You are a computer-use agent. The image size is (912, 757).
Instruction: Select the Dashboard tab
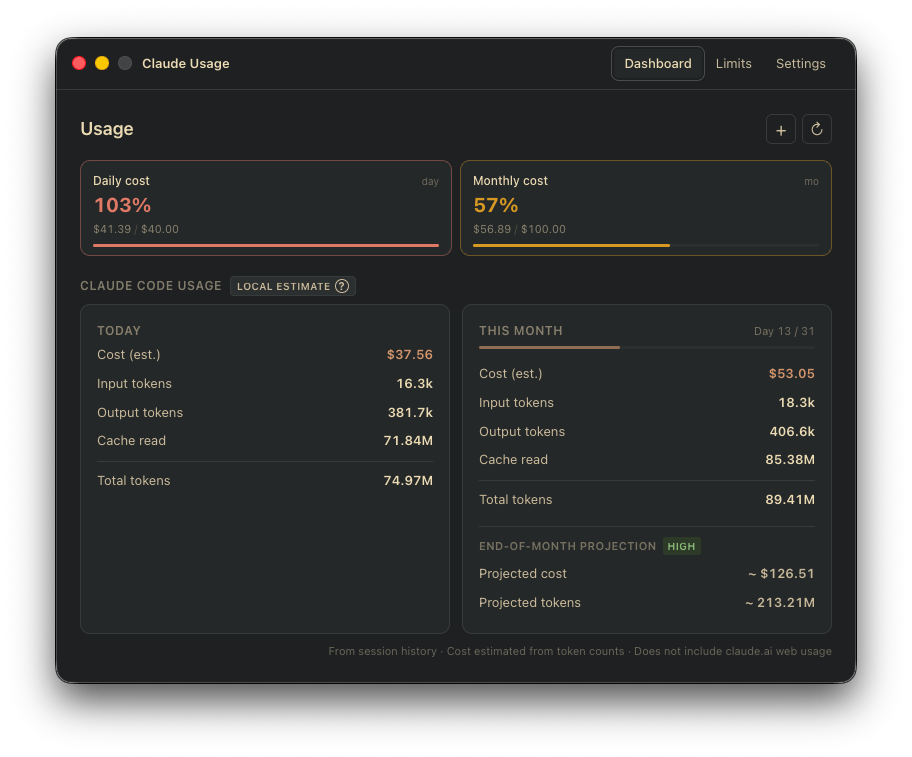(657, 63)
